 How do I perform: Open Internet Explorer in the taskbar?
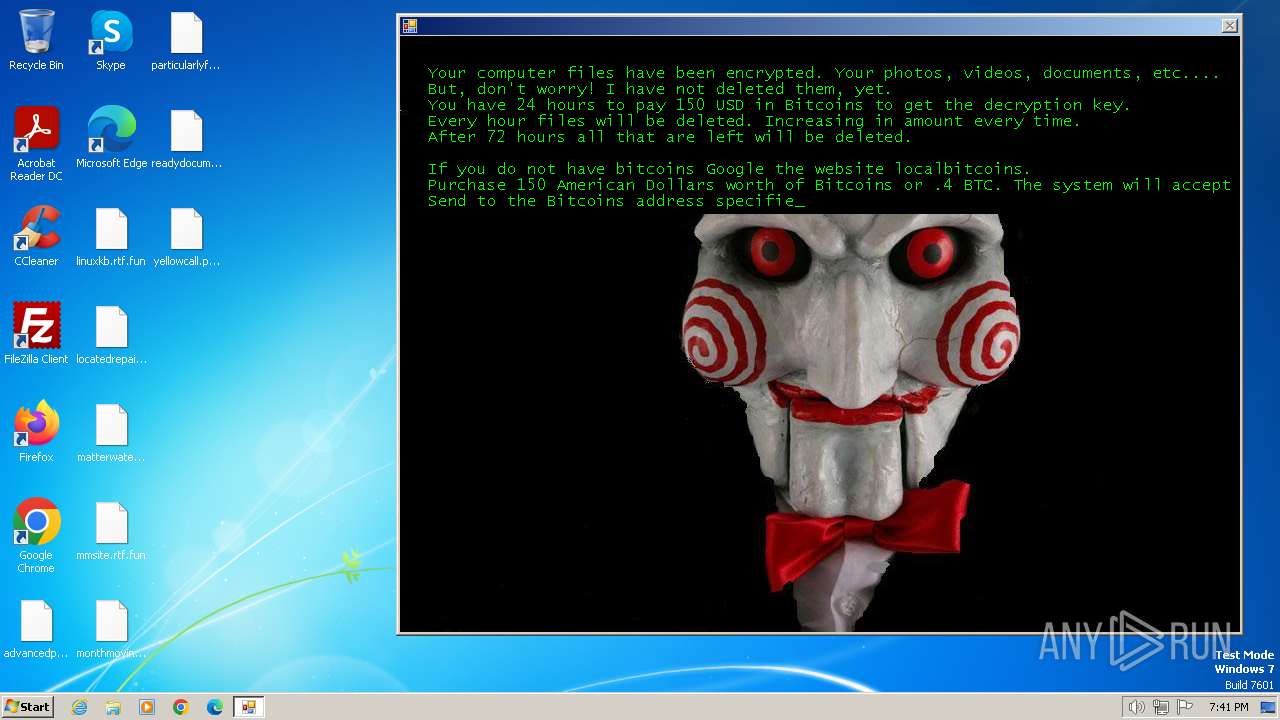tap(79, 707)
